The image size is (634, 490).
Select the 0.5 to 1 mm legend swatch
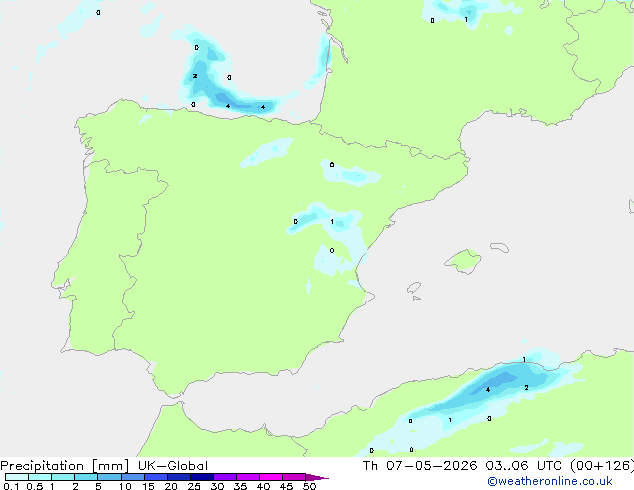pyautogui.click(x=40, y=477)
